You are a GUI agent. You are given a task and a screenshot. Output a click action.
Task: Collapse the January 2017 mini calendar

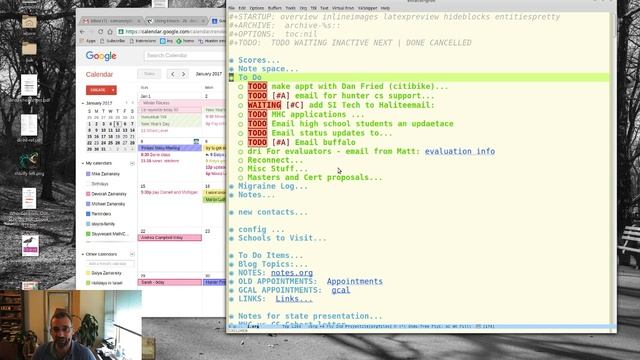pyautogui.click(x=83, y=103)
